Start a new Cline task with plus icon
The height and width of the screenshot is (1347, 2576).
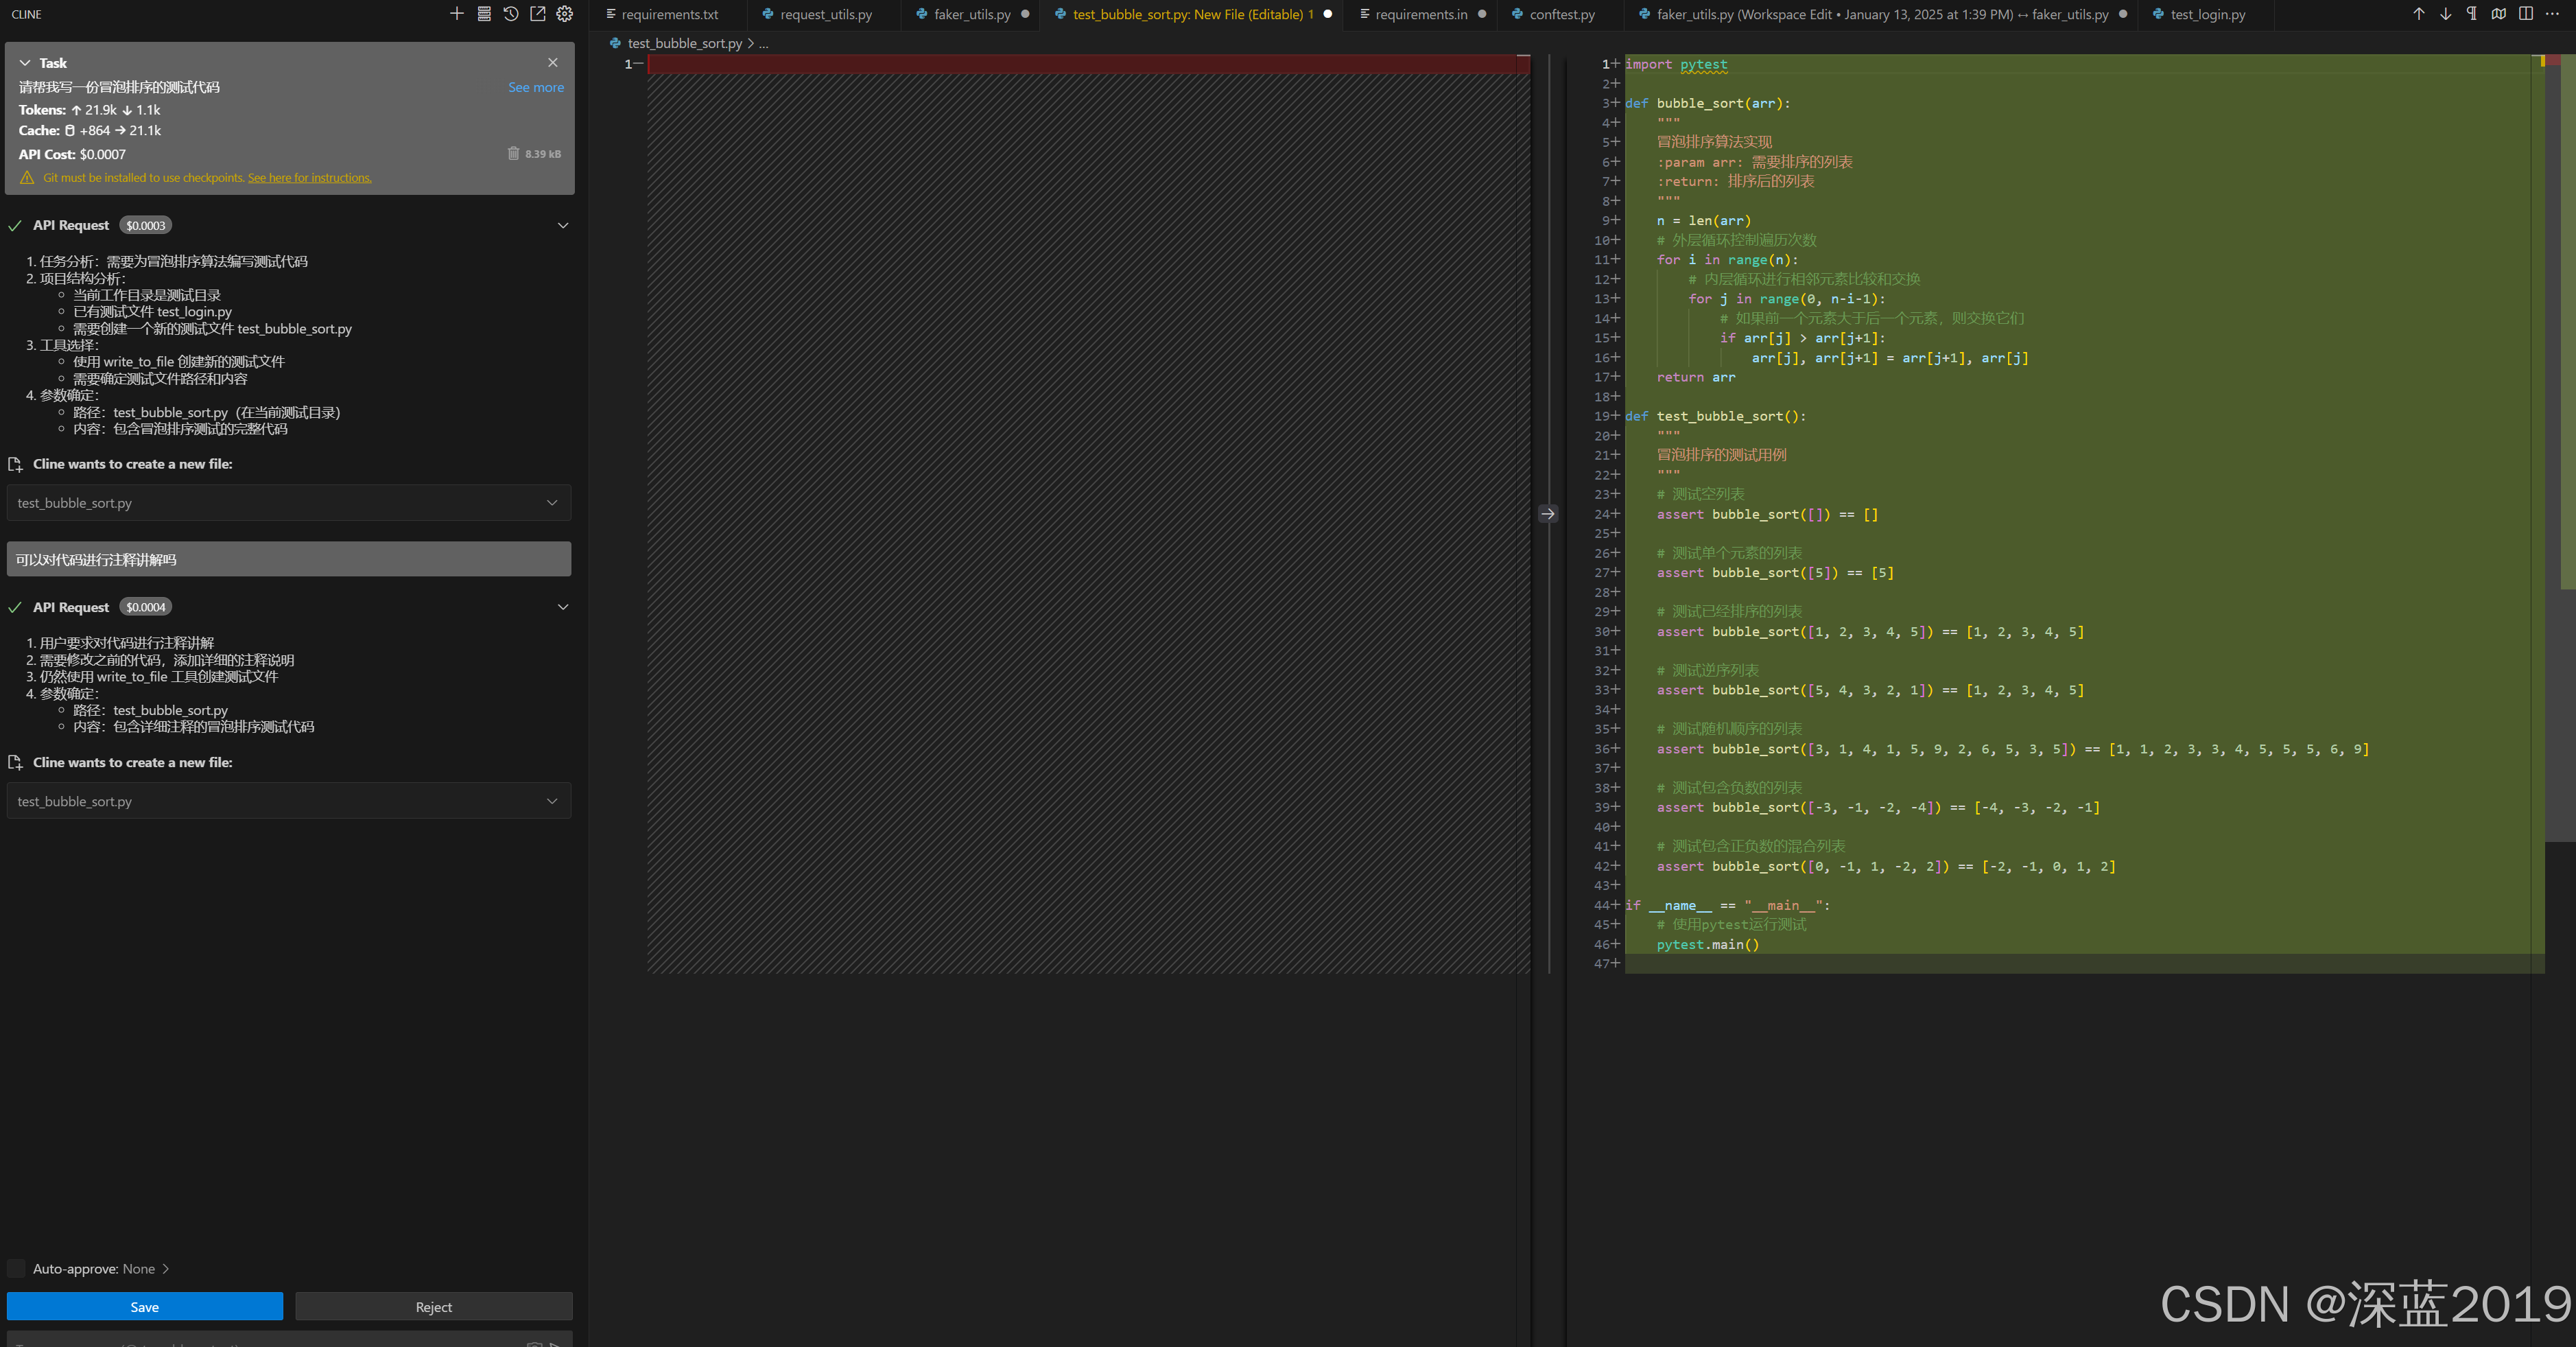tap(457, 14)
